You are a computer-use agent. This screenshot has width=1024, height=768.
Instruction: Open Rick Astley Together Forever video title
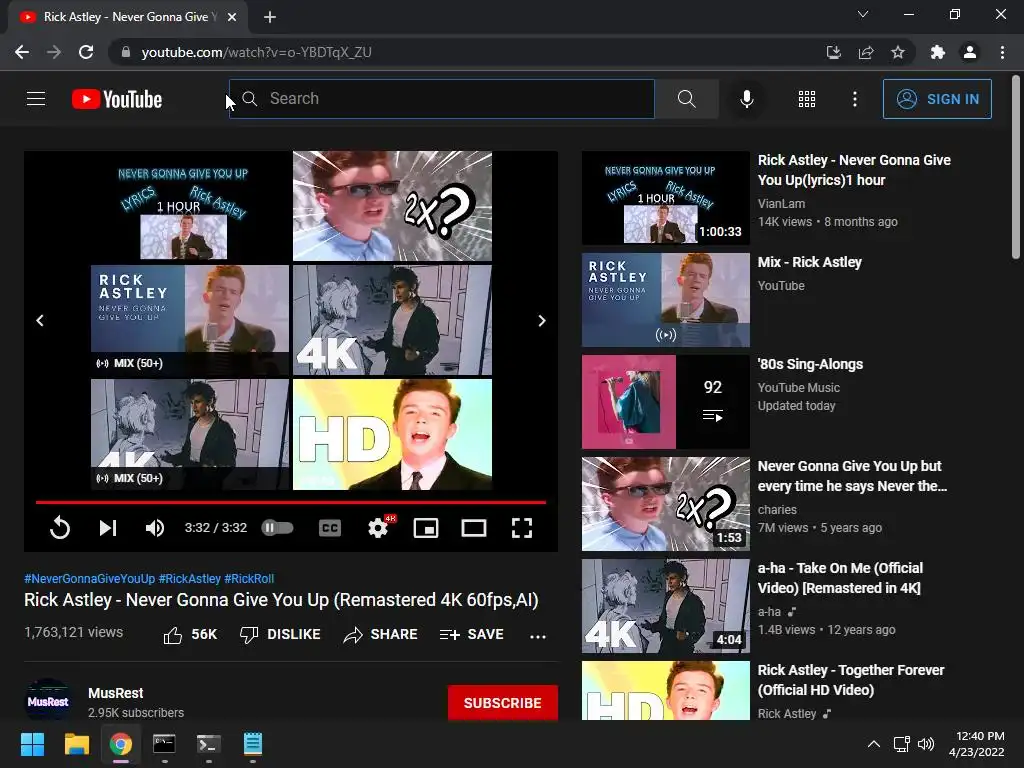click(851, 680)
